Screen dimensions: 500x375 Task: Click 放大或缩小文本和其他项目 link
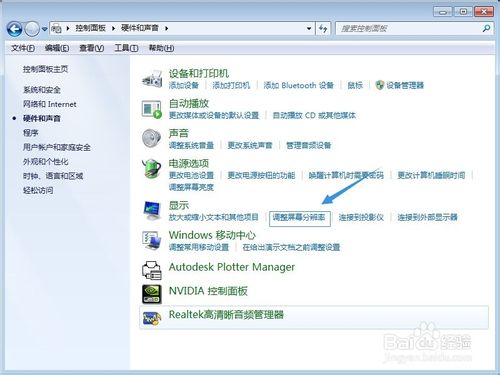click(214, 217)
